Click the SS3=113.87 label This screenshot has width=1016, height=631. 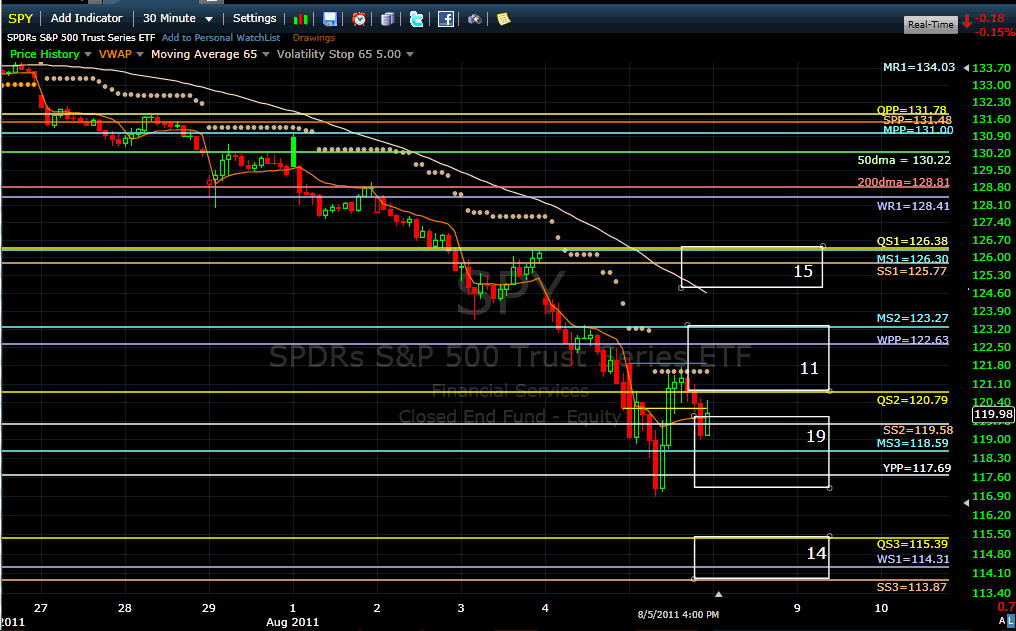pyautogui.click(x=912, y=587)
